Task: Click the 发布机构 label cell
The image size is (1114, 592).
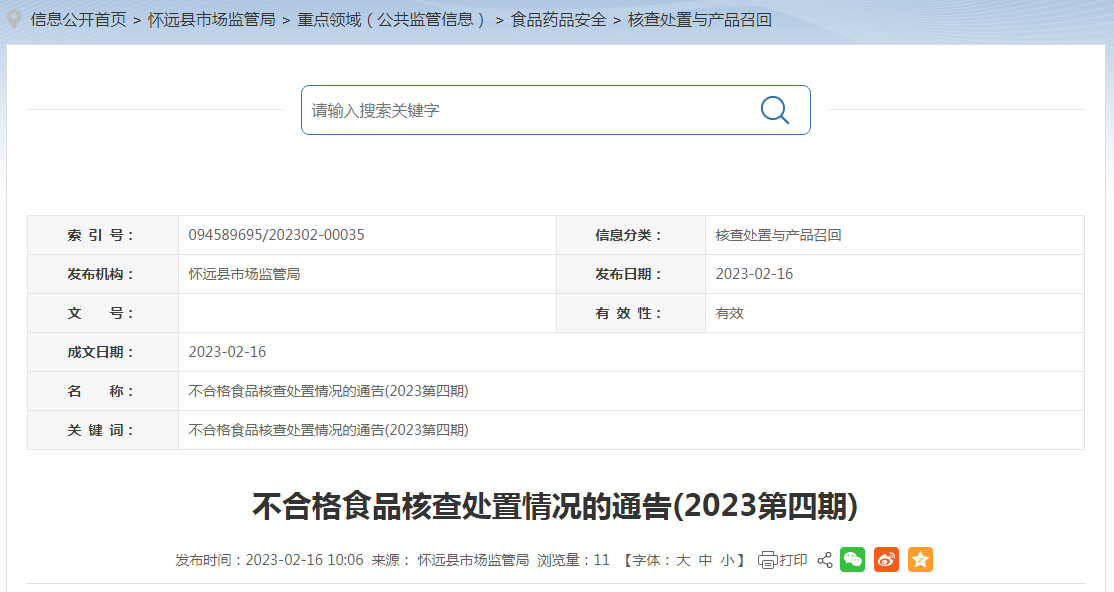Action: (x=103, y=274)
